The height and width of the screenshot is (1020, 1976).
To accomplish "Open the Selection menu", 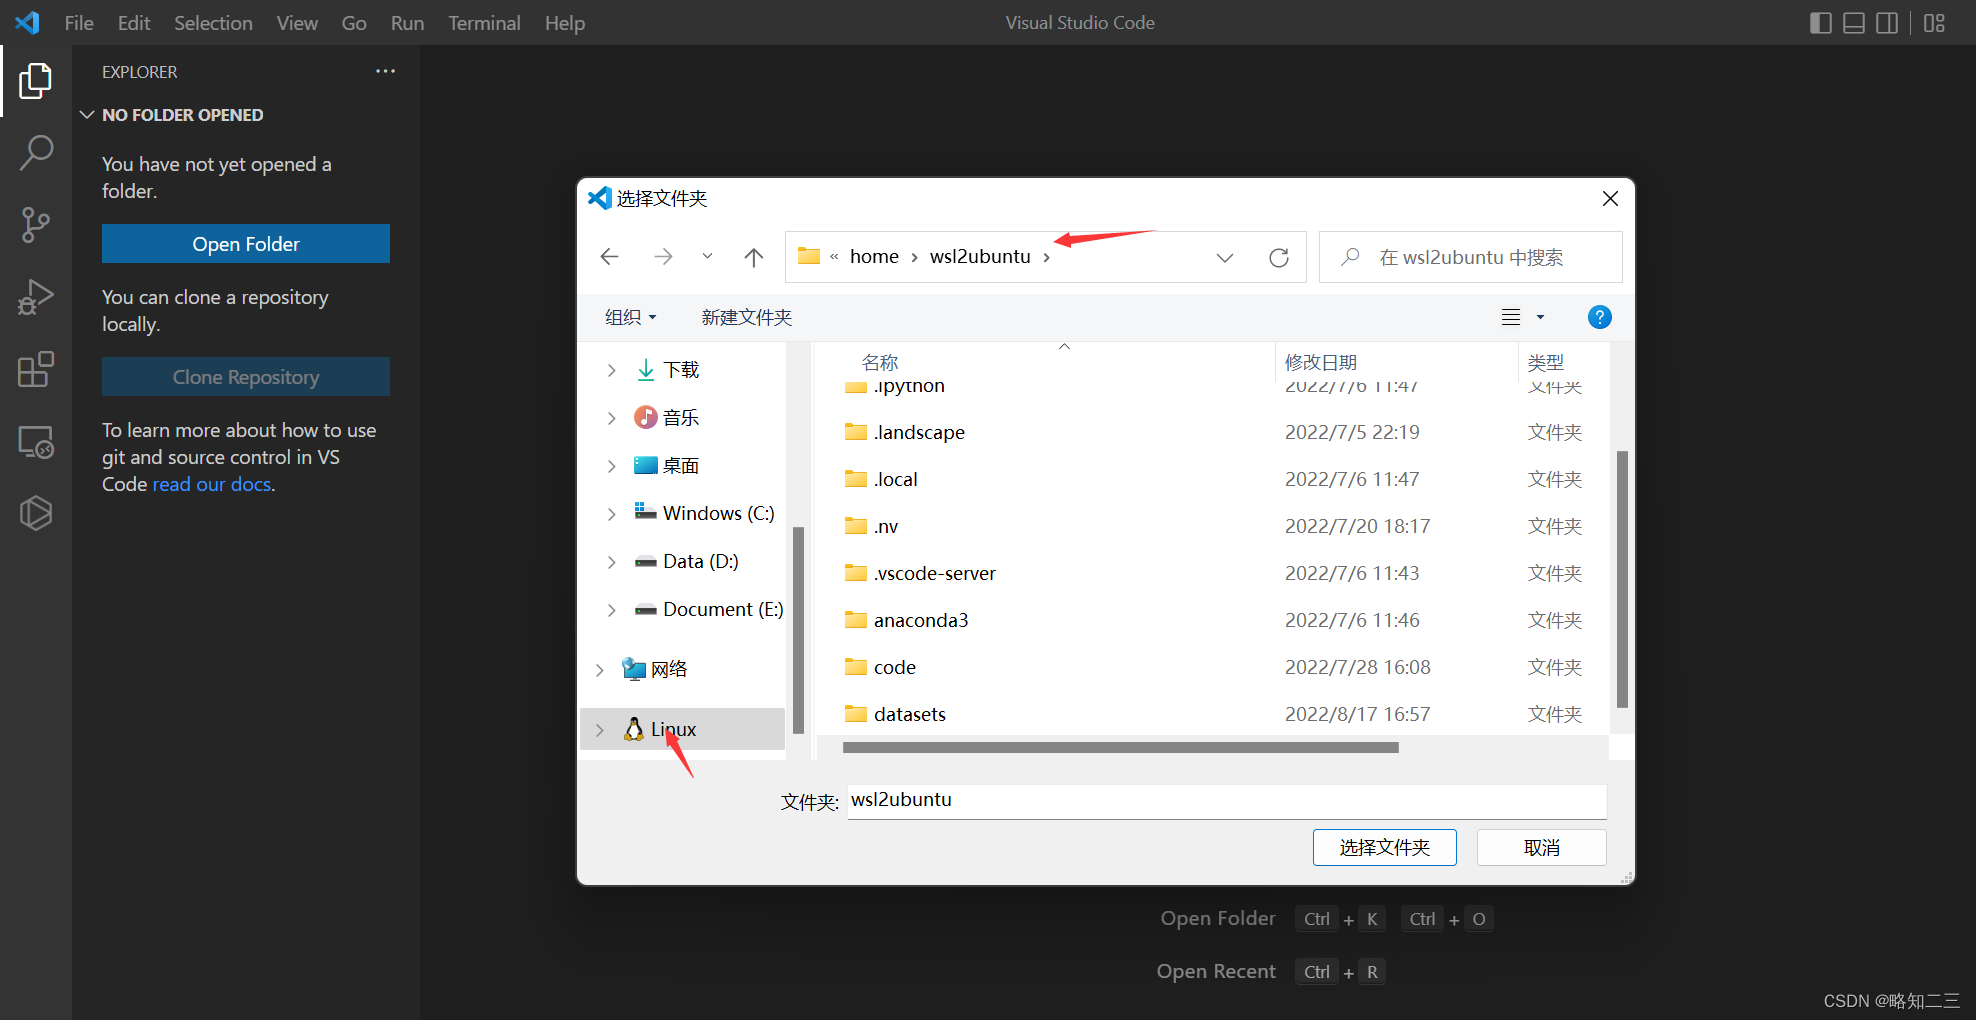I will click(213, 23).
